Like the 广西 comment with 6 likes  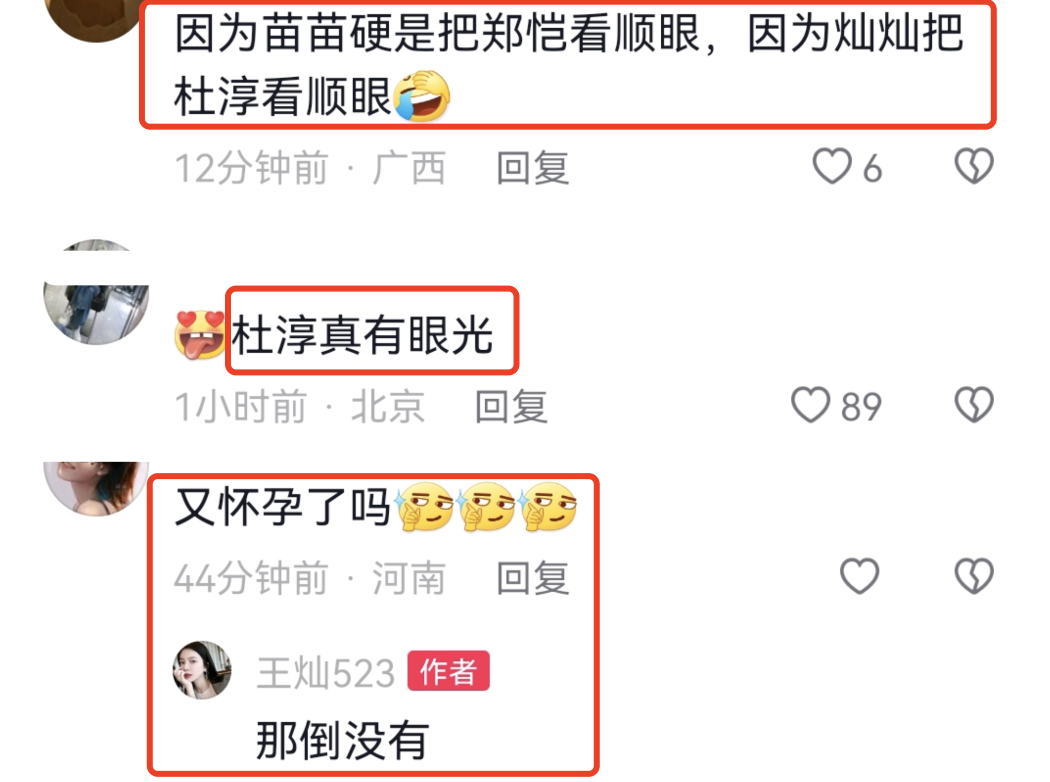pyautogui.click(x=832, y=166)
